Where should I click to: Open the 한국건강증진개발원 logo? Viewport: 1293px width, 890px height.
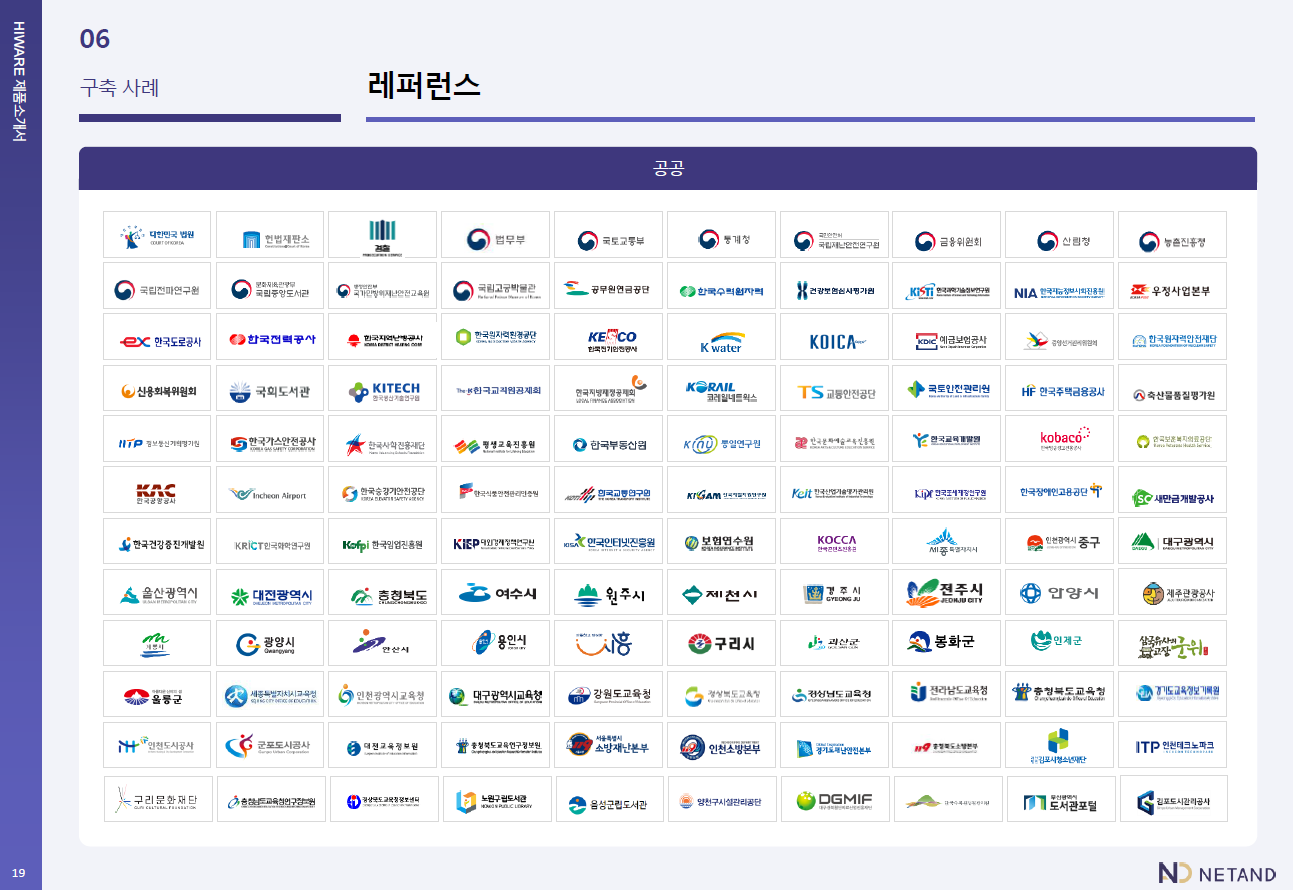click(x=157, y=543)
